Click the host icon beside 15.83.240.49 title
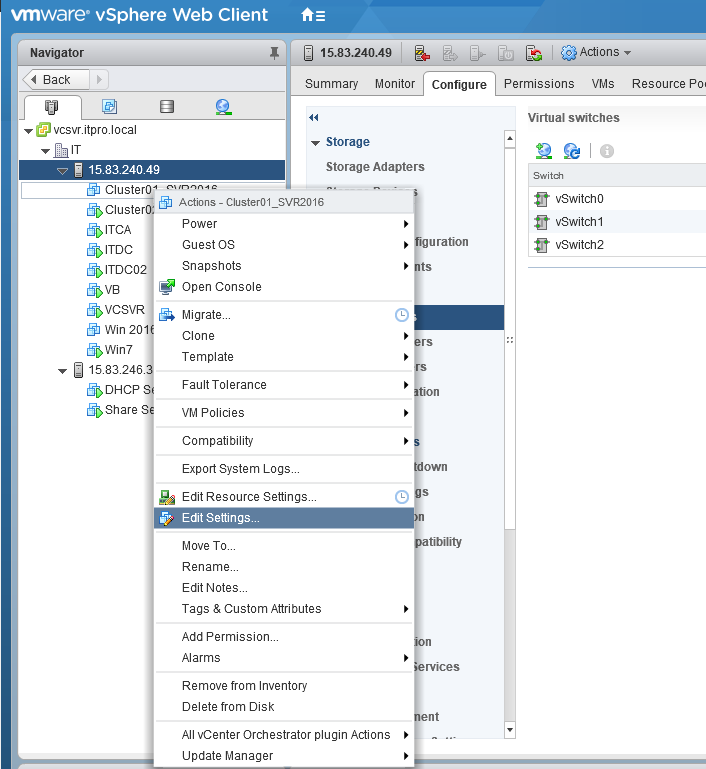 click(308, 52)
